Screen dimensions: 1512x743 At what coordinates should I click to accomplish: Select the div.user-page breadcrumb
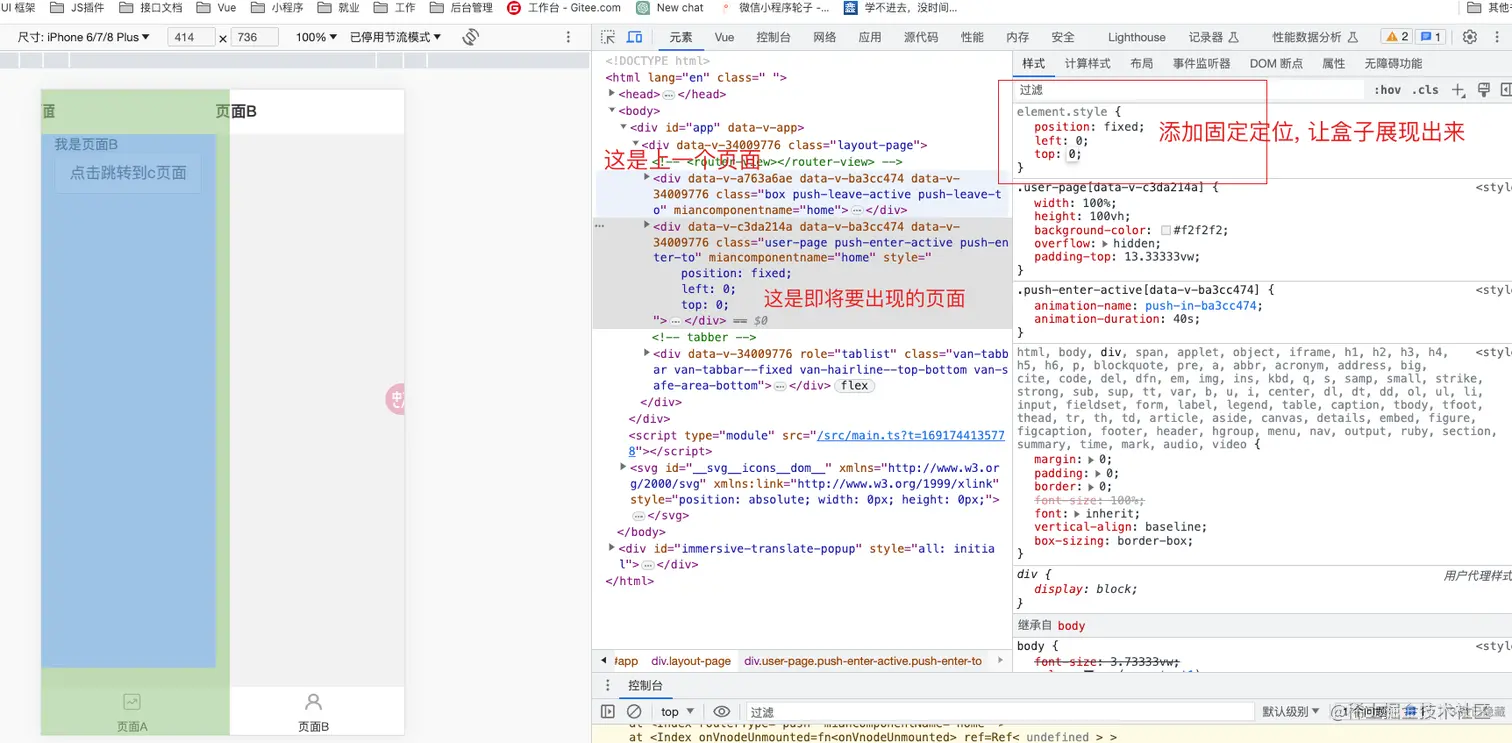pos(863,661)
